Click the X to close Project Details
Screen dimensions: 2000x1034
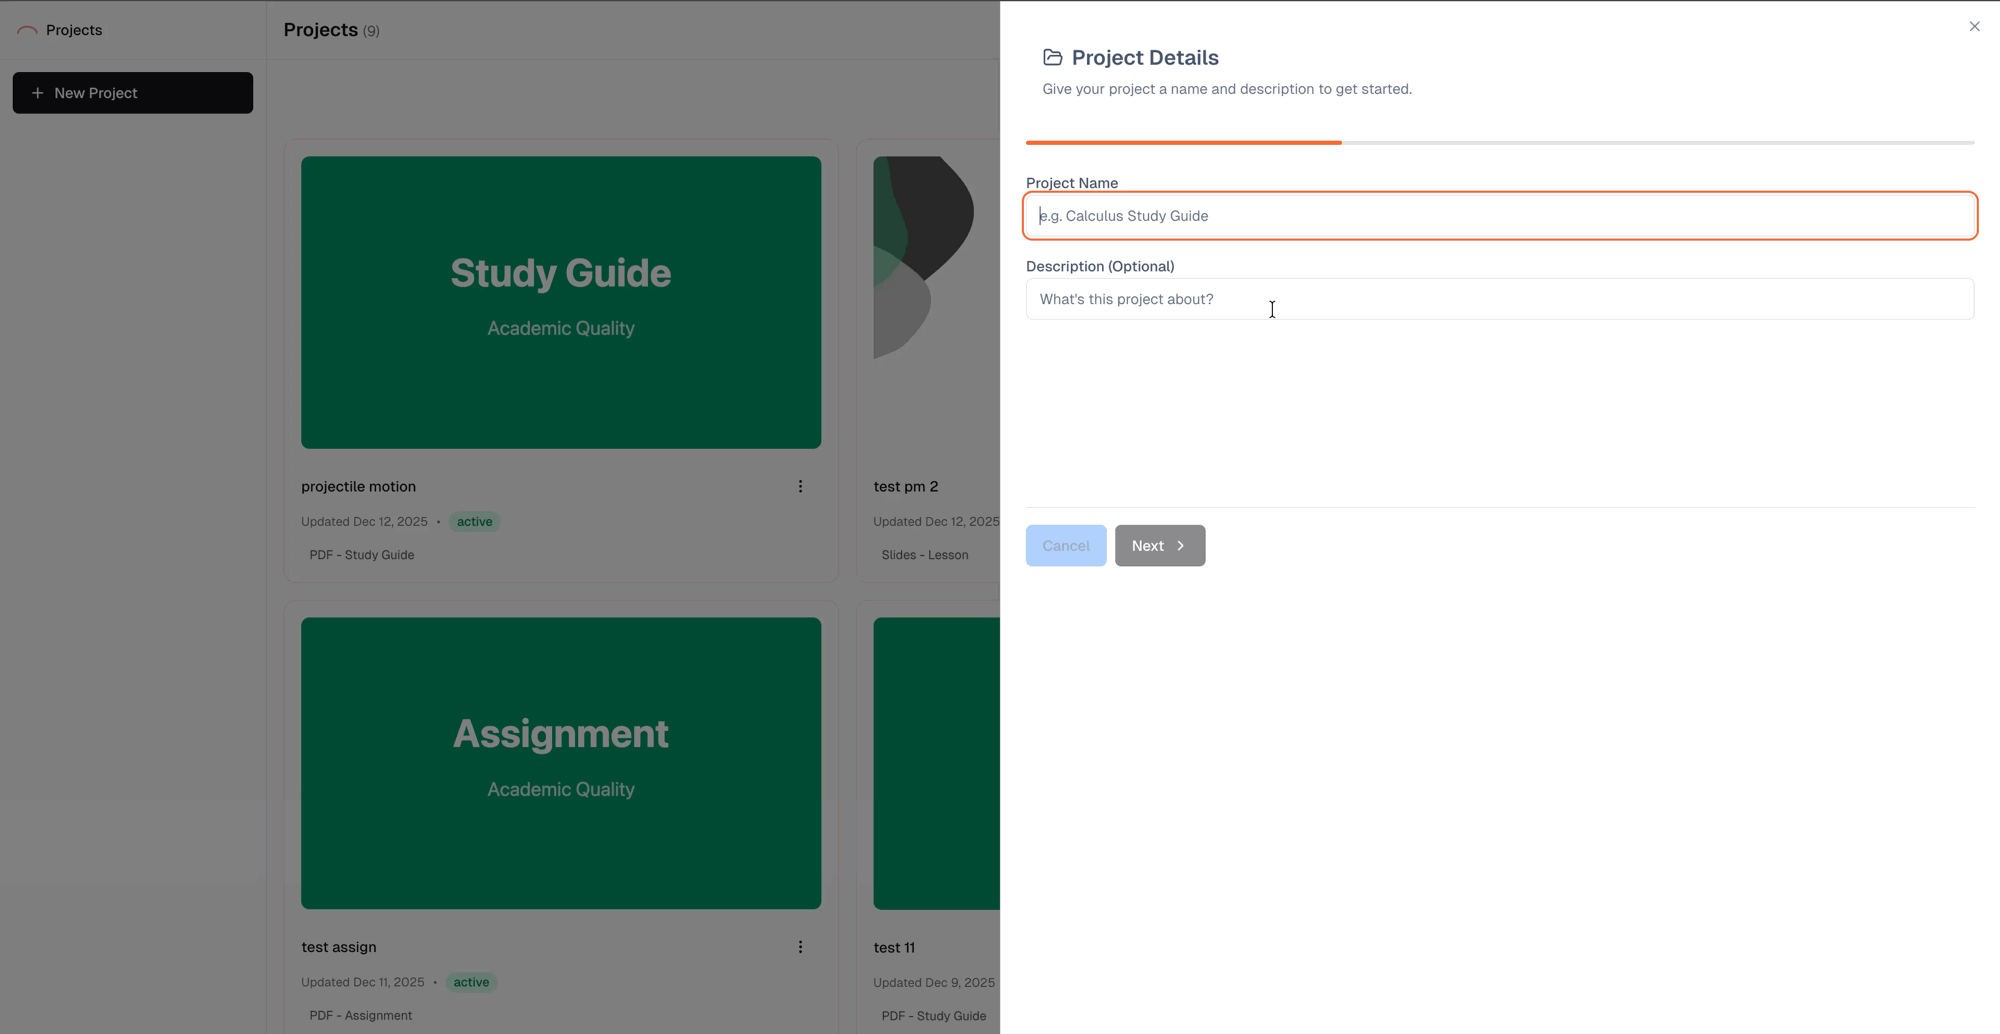pyautogui.click(x=1974, y=25)
